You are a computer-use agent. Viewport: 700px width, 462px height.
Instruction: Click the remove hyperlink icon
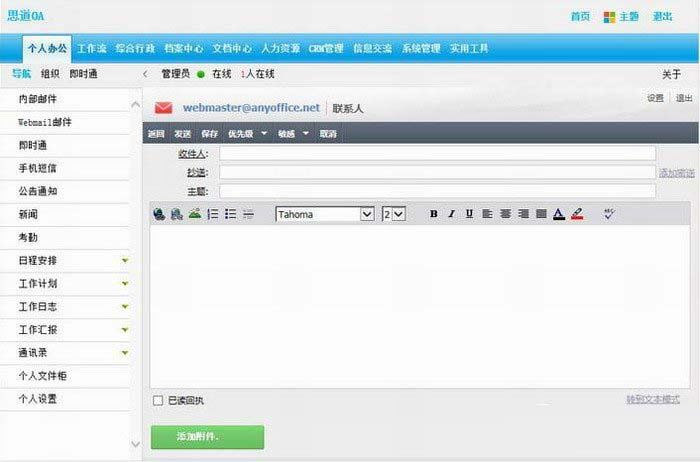(x=177, y=214)
